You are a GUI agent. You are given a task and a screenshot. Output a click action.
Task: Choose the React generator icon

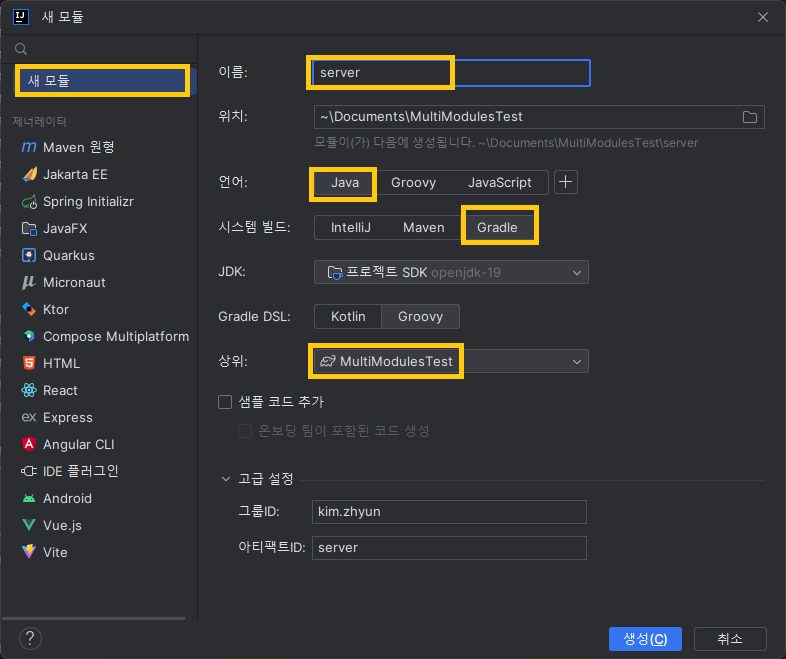point(29,390)
